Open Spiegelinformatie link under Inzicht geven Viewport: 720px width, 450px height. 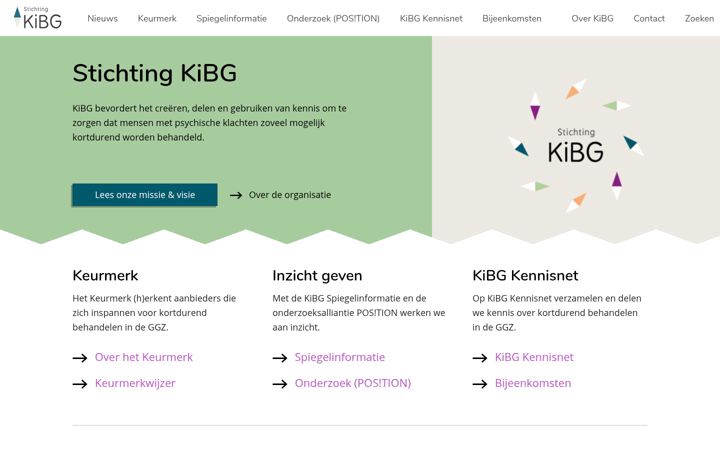click(x=340, y=357)
